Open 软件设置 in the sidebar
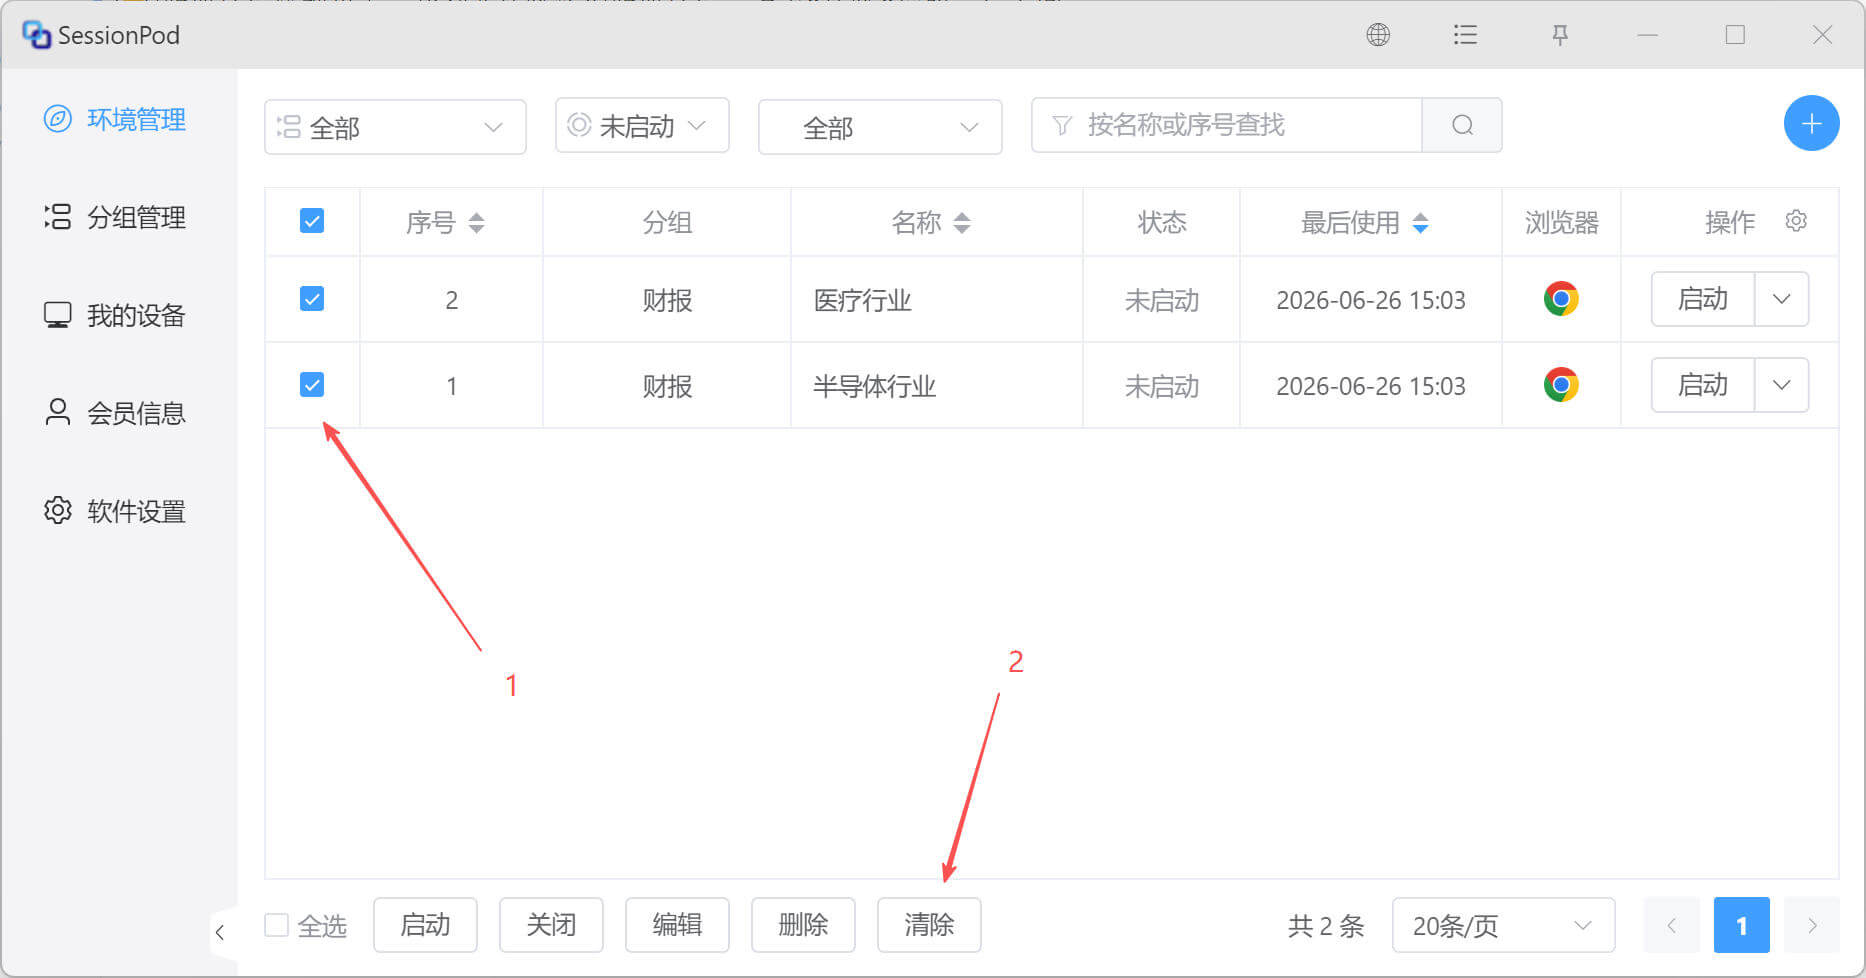Screen dimensions: 1866x978 coord(115,511)
